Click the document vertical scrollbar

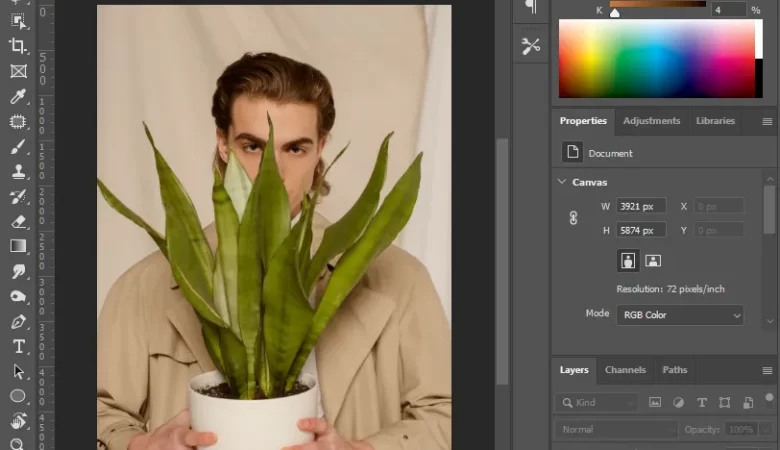(502, 262)
